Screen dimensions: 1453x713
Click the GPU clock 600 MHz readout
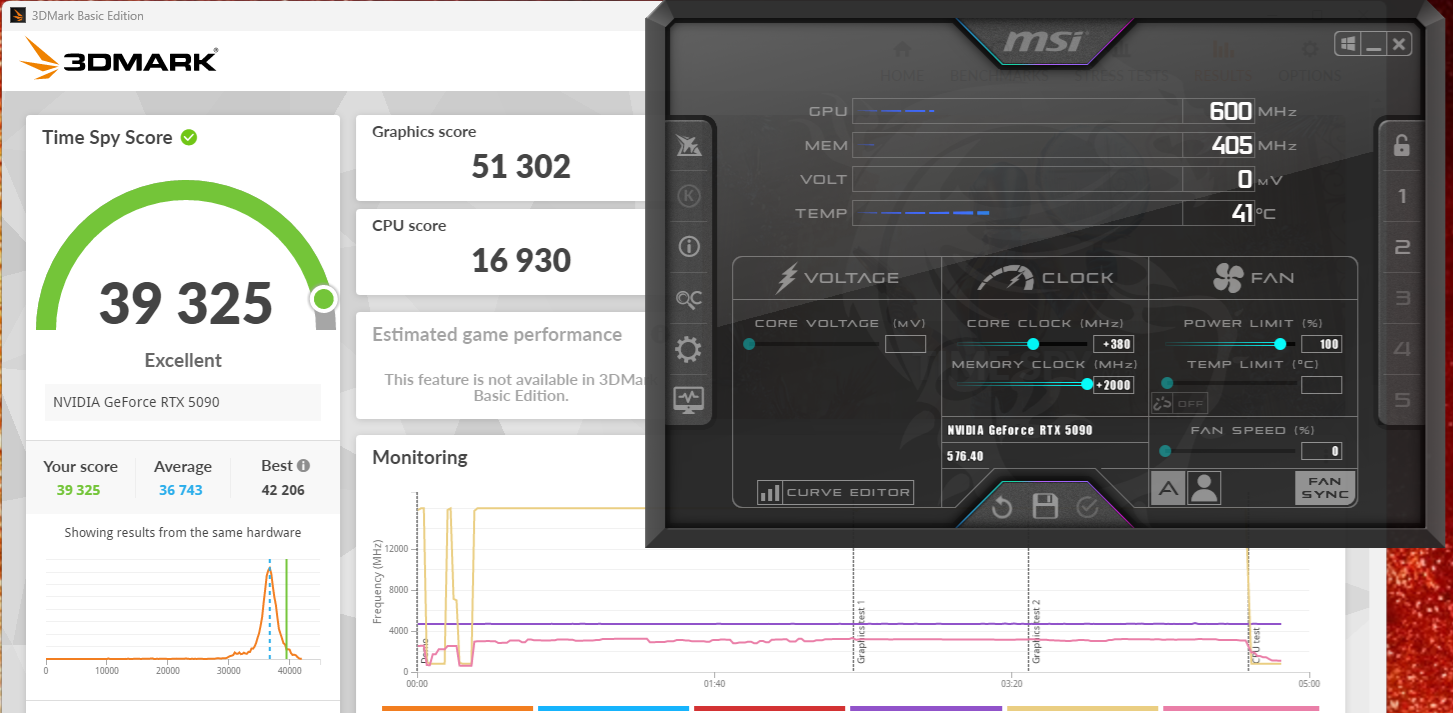click(x=1230, y=111)
